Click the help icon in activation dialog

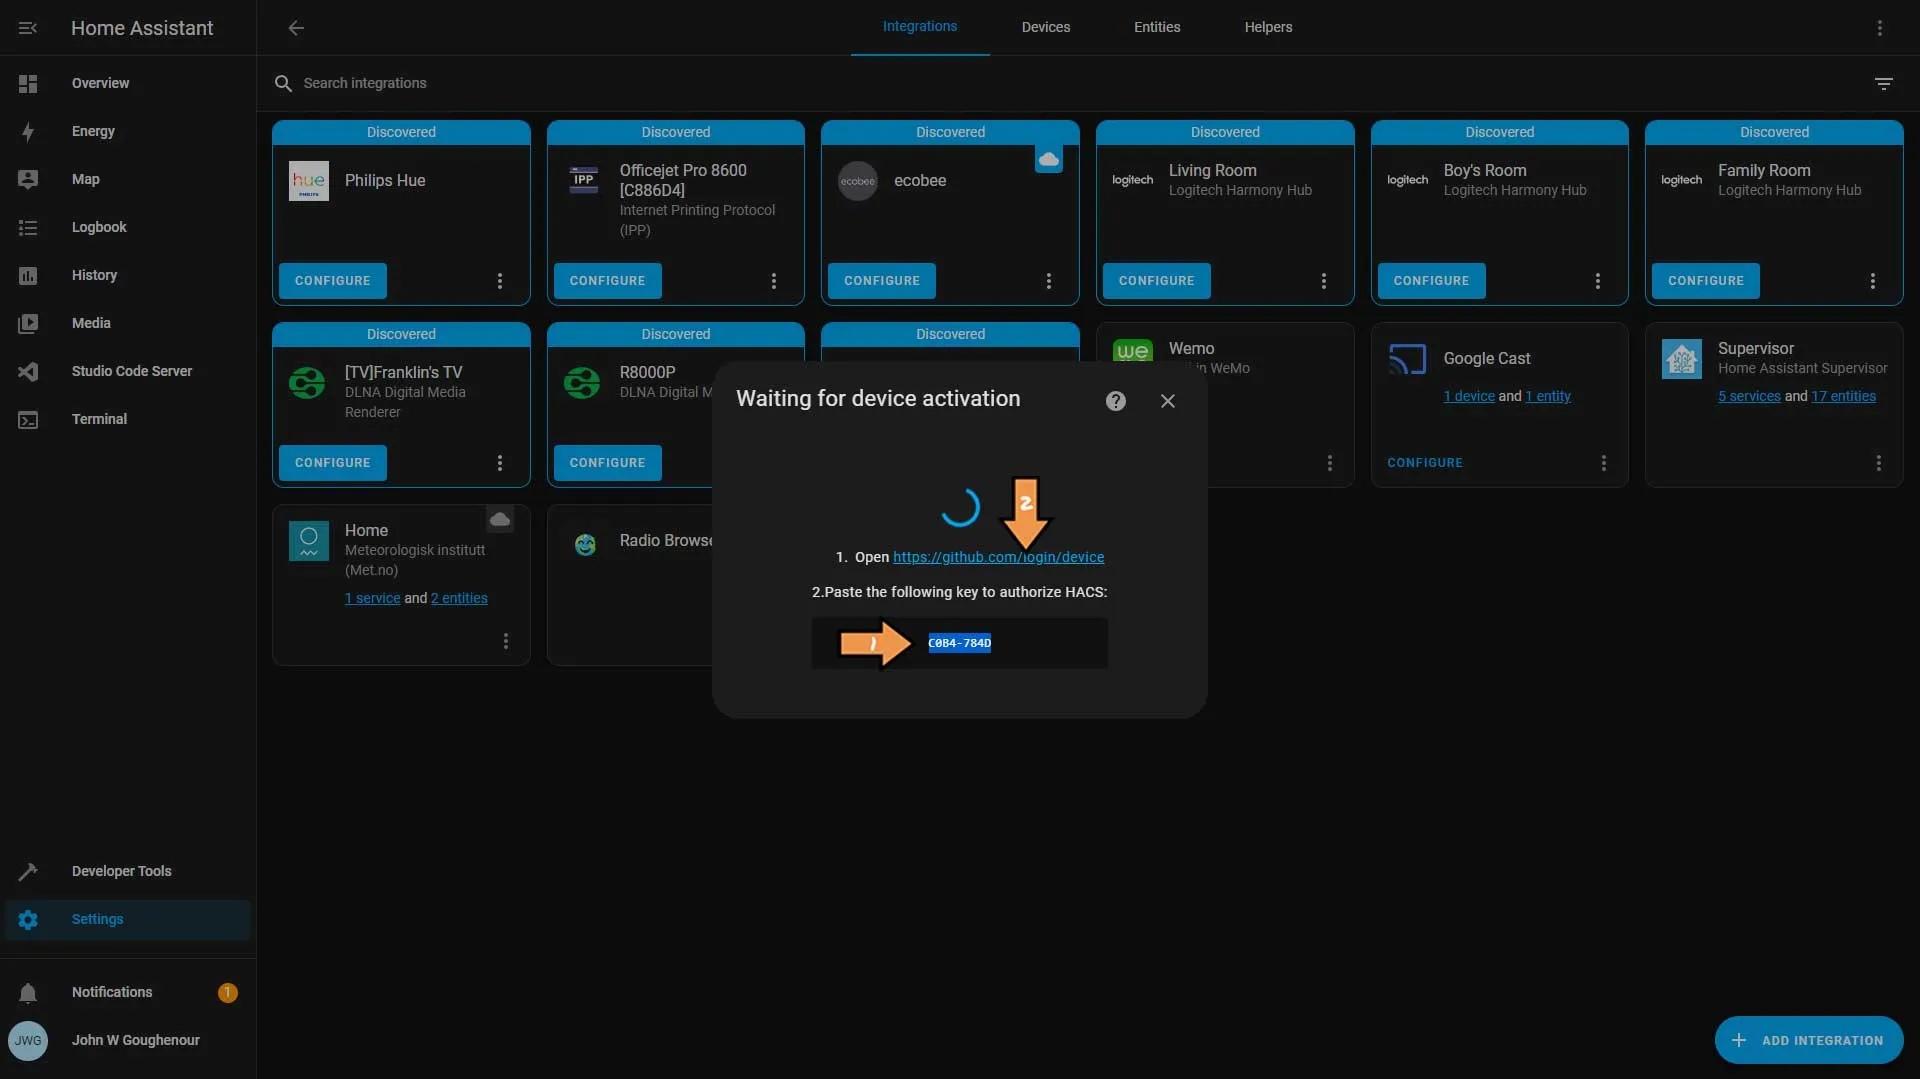point(1116,401)
